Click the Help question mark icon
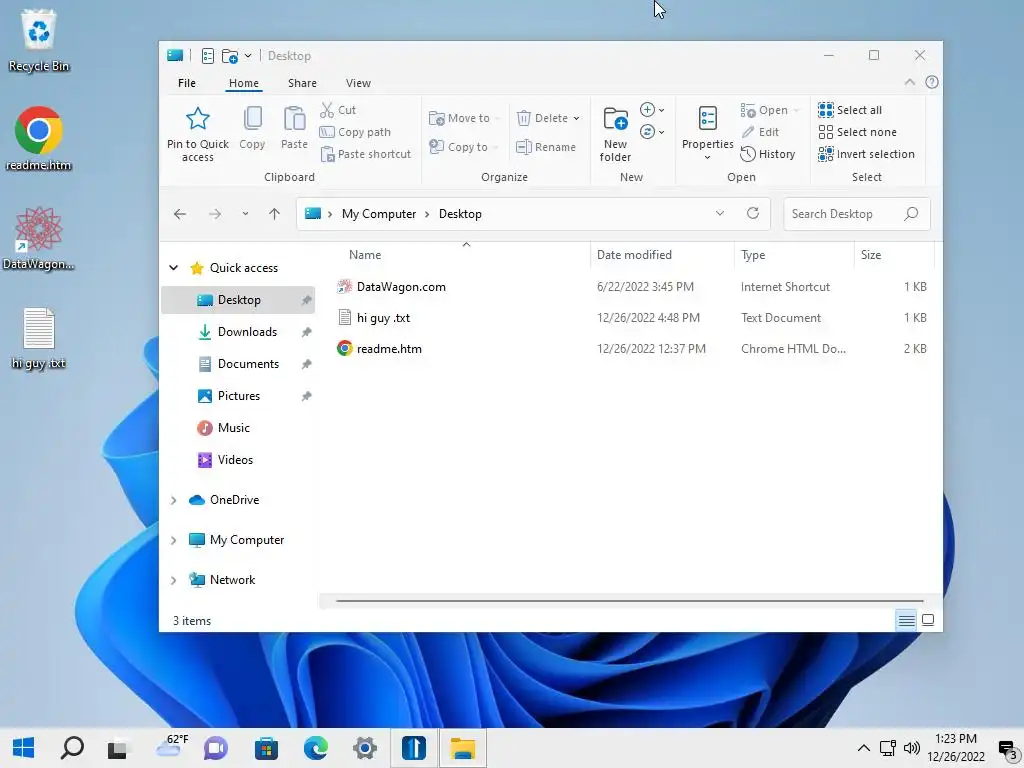The image size is (1024, 768). point(932,82)
